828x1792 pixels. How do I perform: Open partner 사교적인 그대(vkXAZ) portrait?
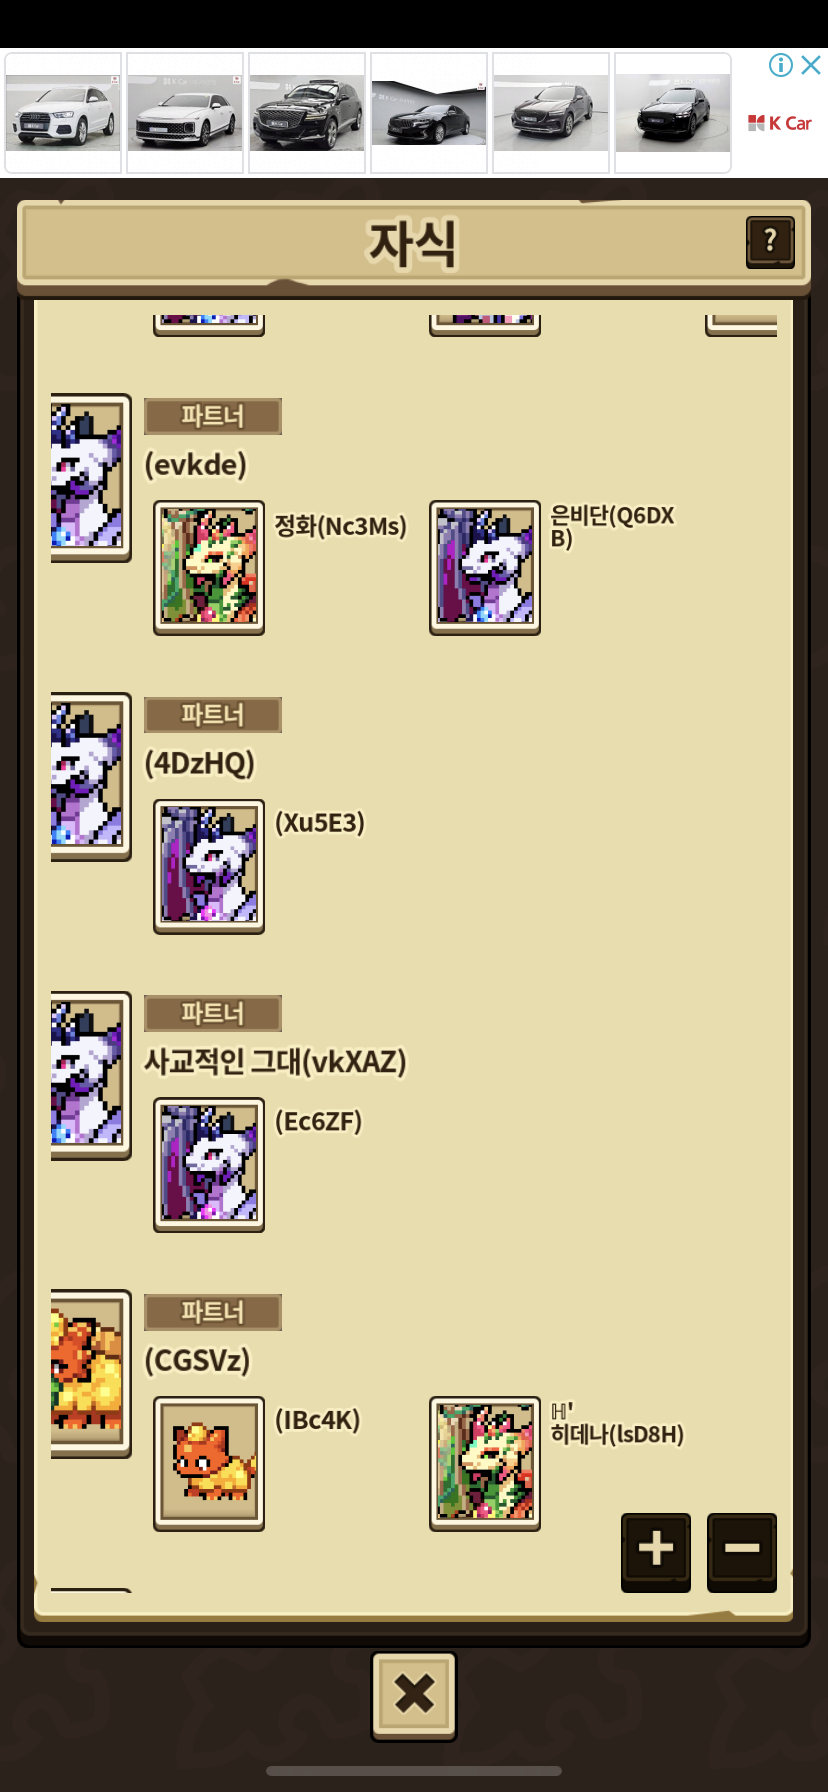pos(90,1075)
